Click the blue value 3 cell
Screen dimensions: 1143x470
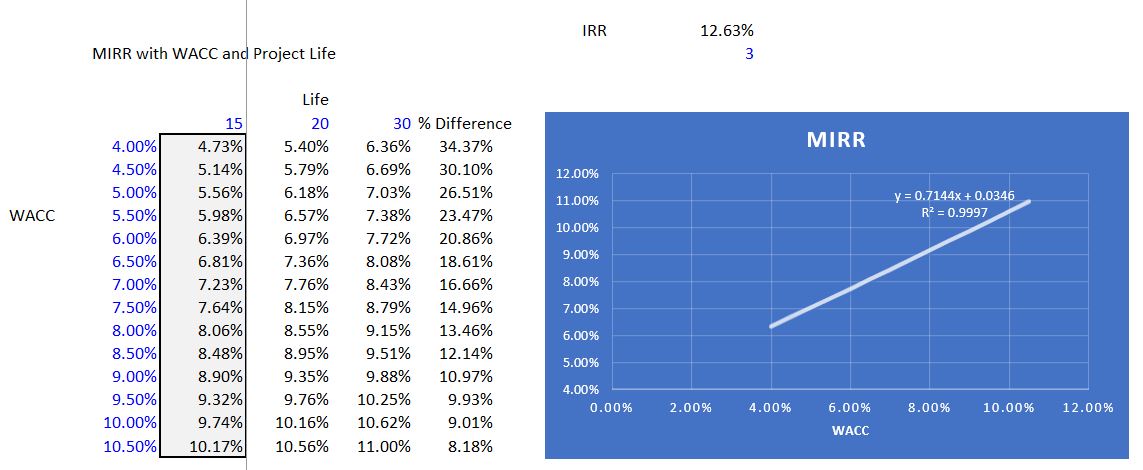coord(749,54)
